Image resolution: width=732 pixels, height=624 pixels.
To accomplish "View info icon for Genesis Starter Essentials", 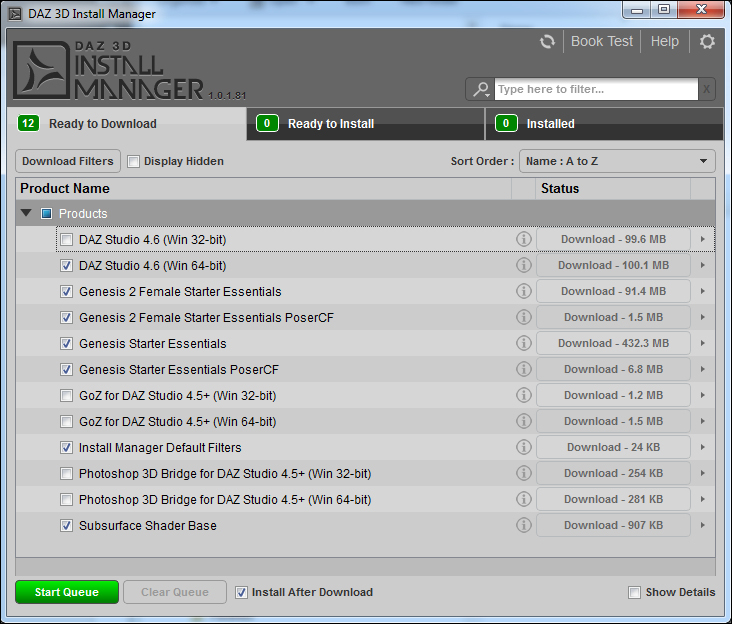I will (x=523, y=343).
